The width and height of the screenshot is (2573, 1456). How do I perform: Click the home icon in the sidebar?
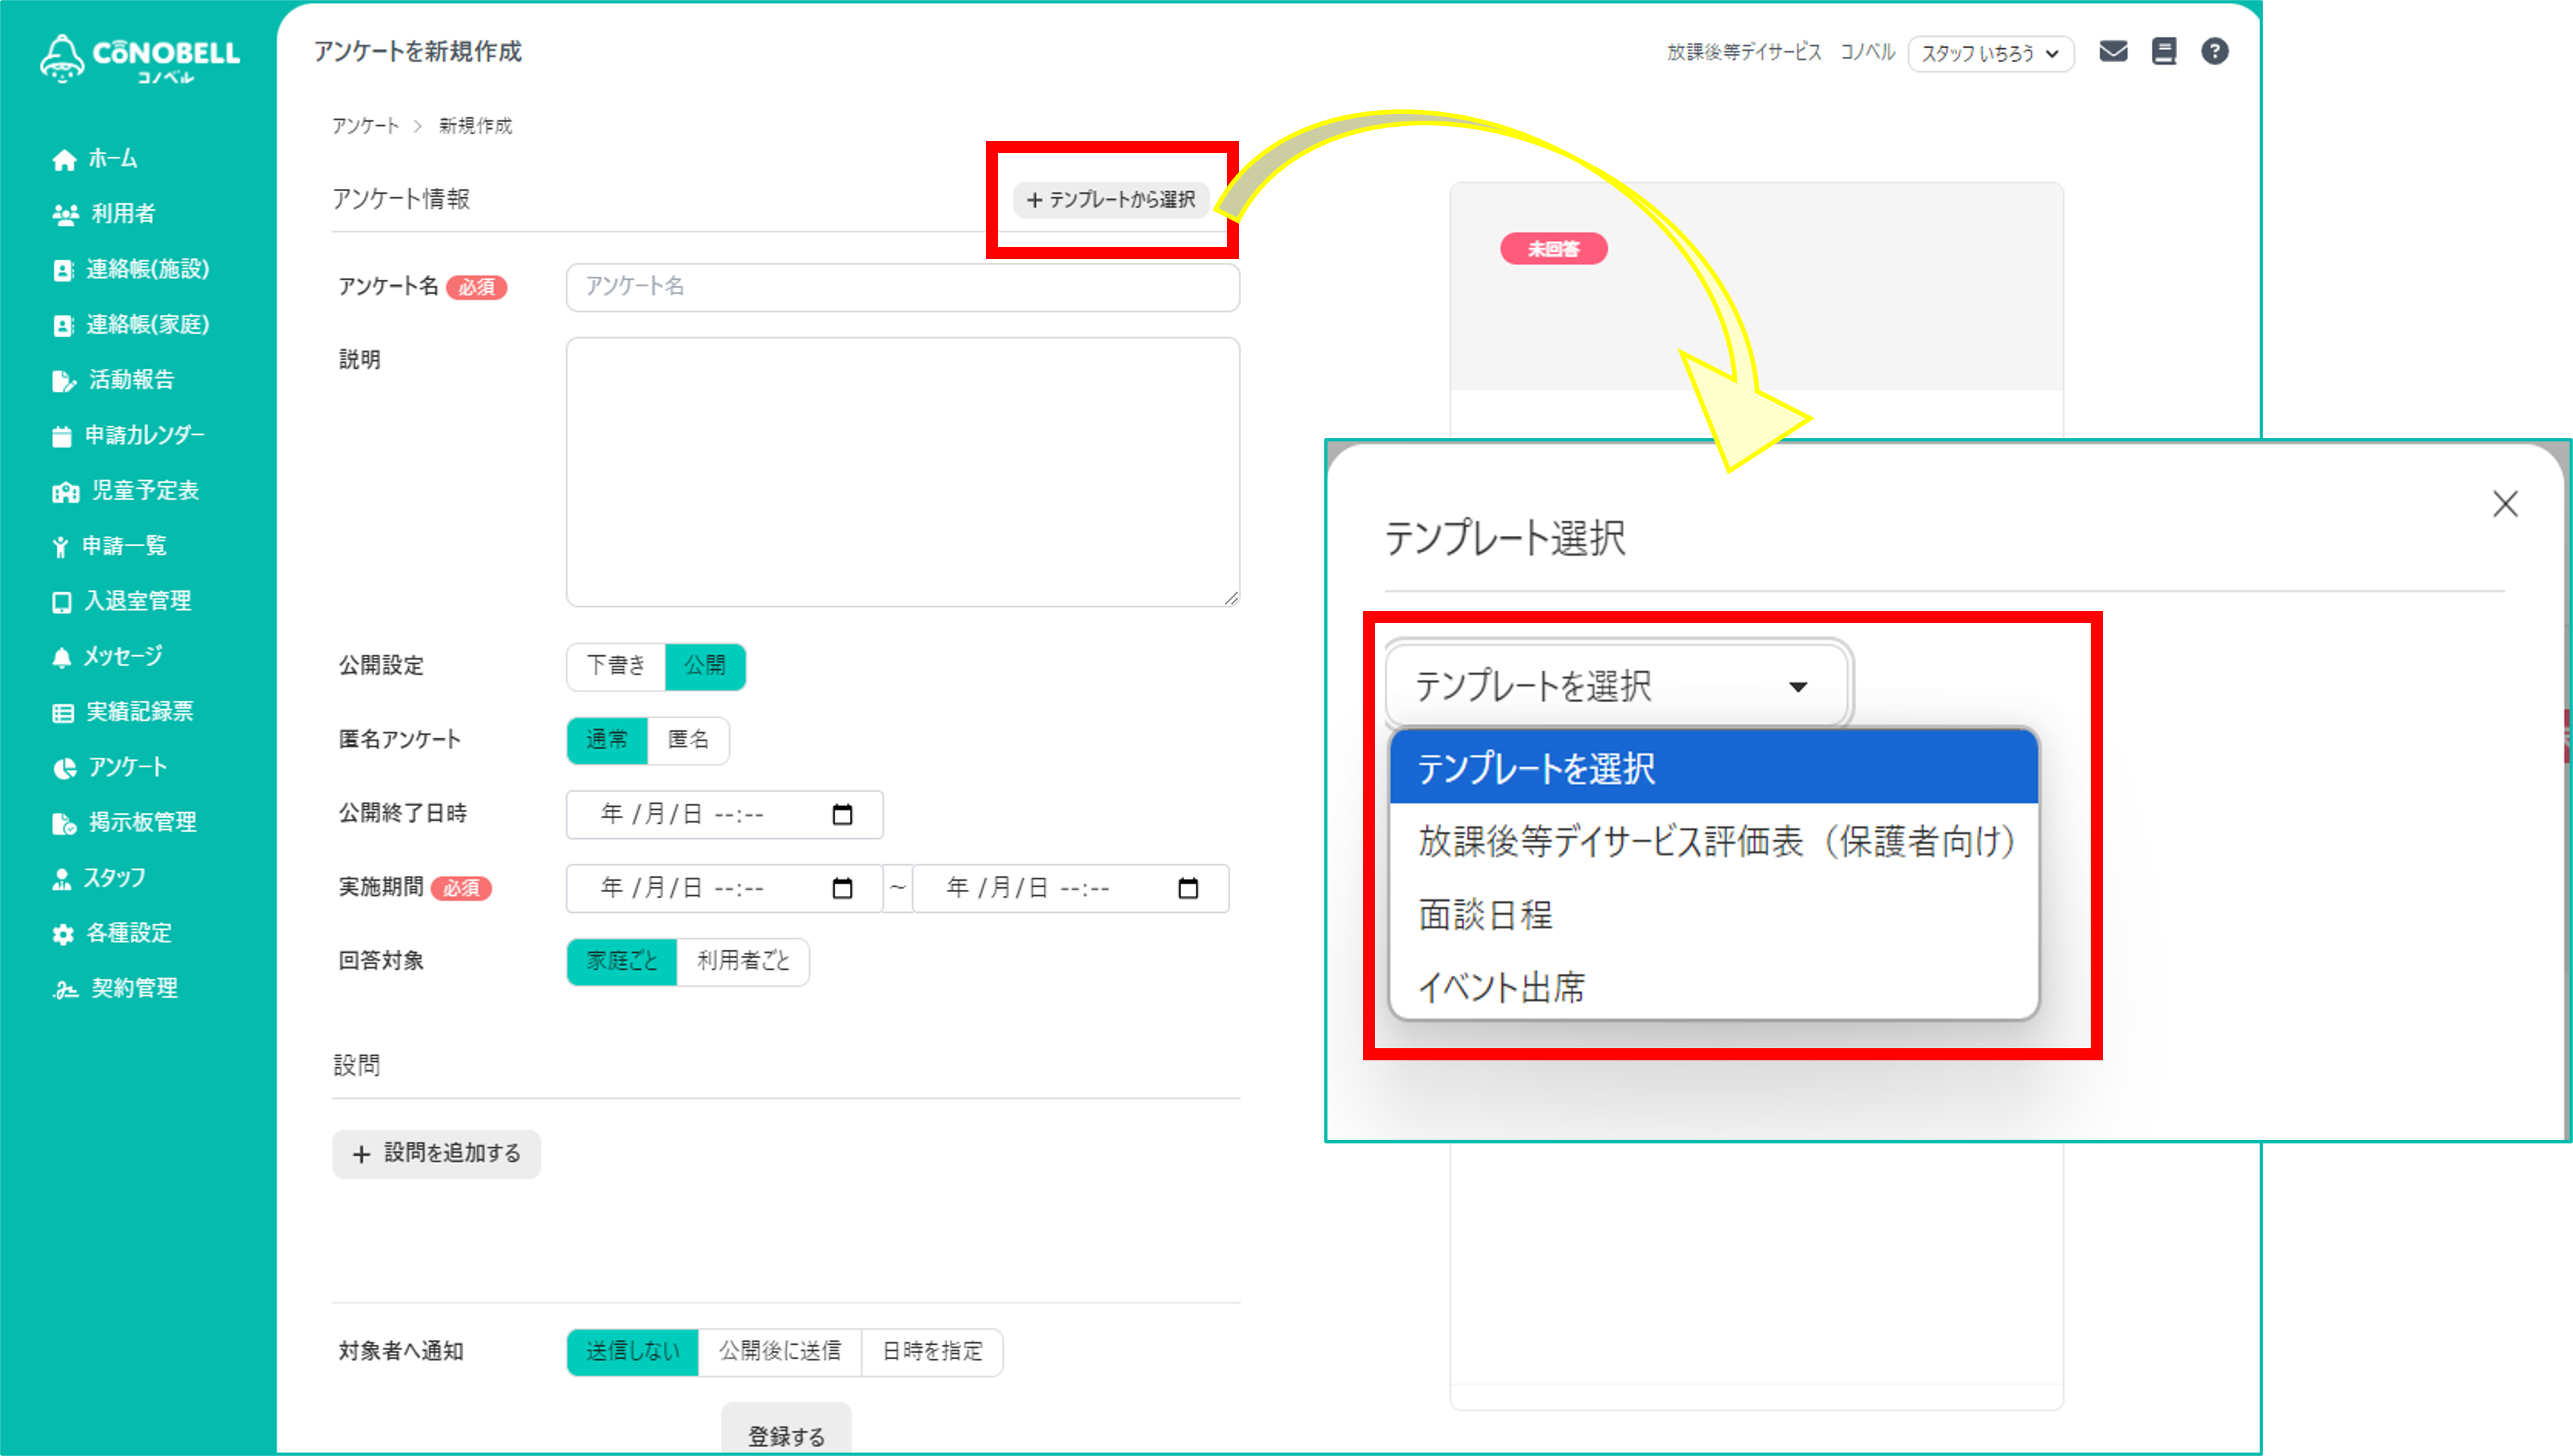coord(64,160)
